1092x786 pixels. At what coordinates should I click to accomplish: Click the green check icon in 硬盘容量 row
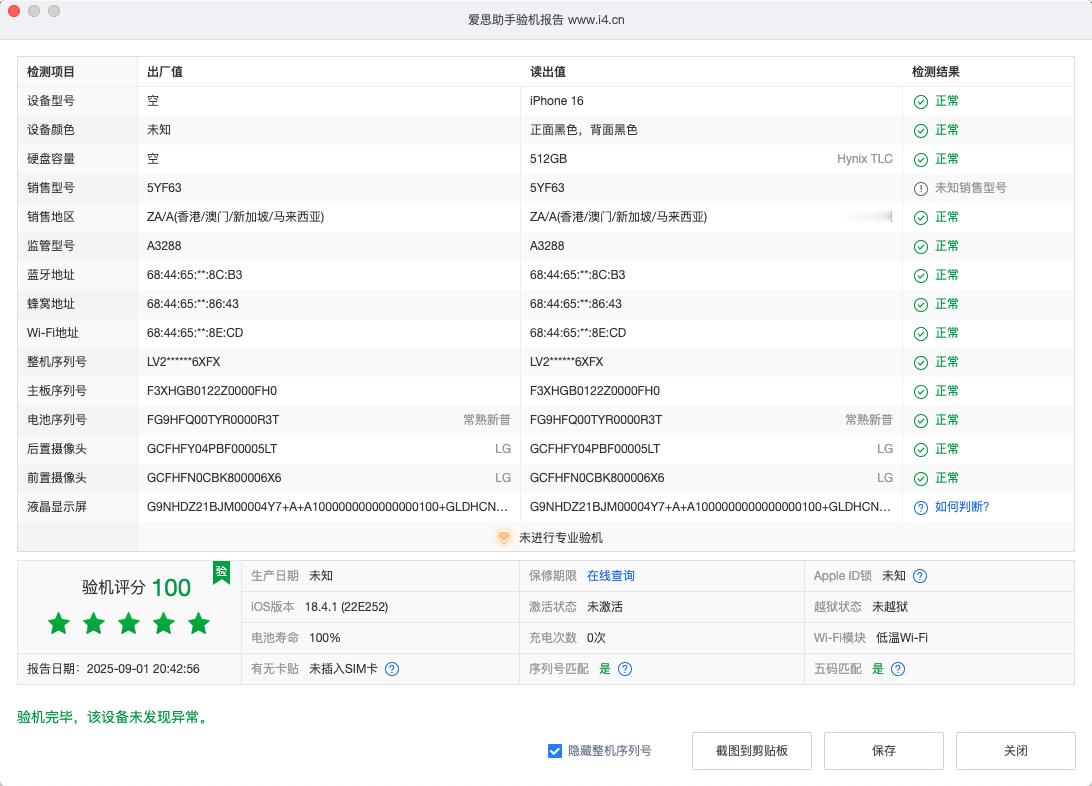(x=921, y=159)
